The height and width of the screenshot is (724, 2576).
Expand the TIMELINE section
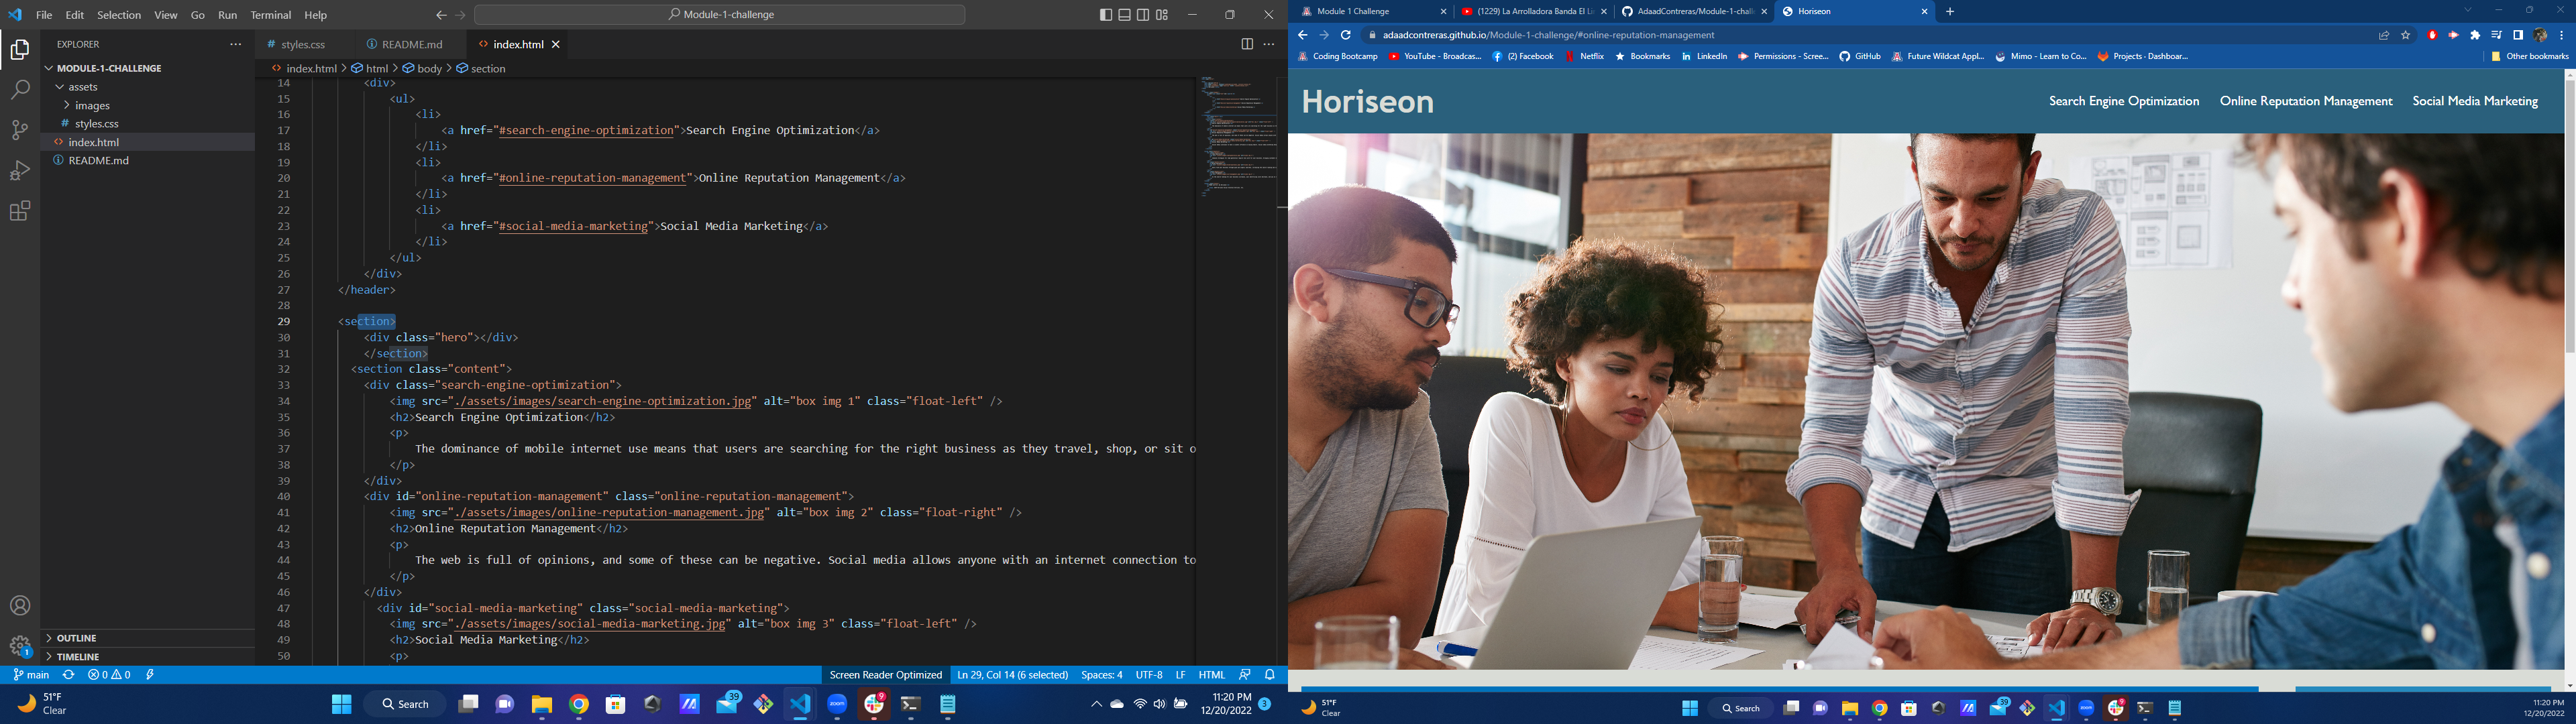(78, 657)
